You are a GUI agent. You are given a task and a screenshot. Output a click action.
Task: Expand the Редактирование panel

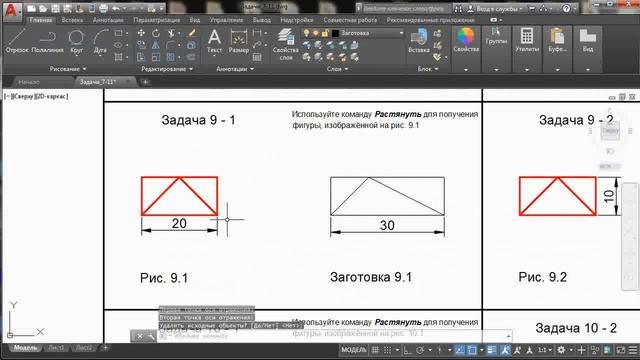(x=167, y=69)
